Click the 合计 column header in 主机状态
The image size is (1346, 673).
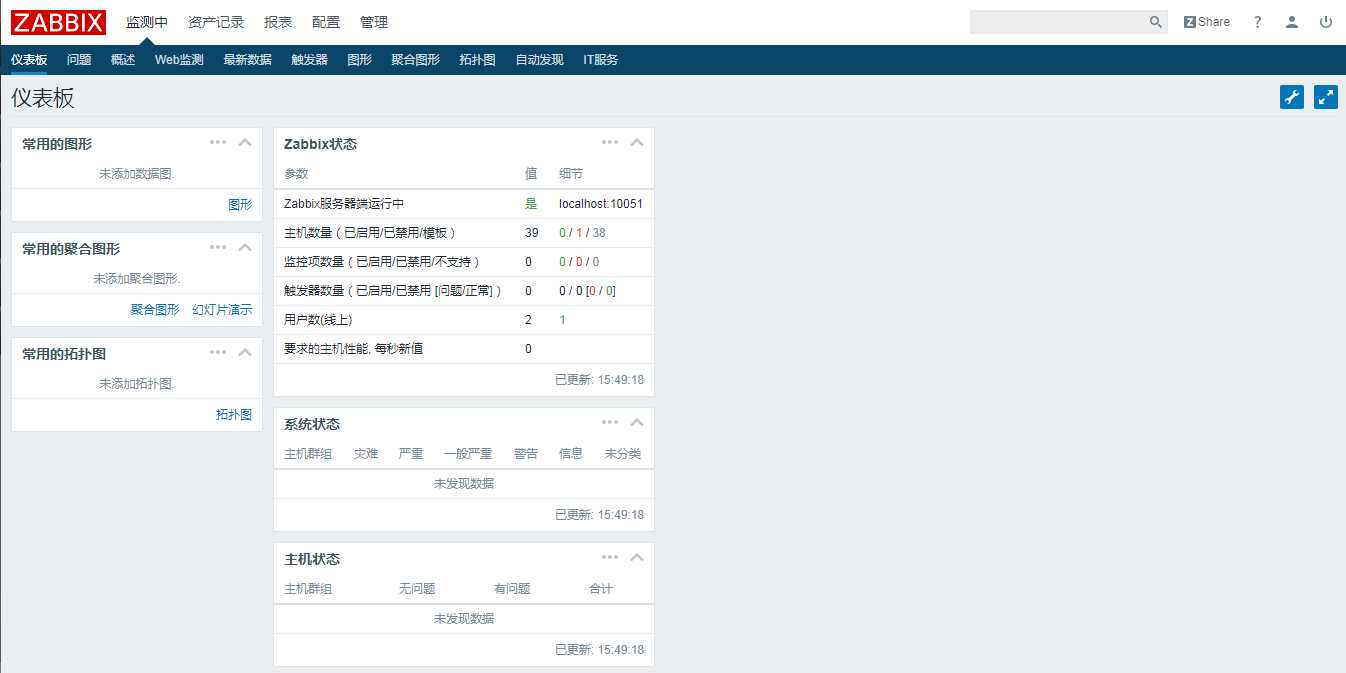pyautogui.click(x=601, y=589)
